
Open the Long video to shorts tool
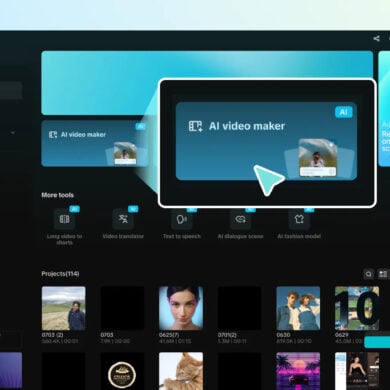point(64,219)
